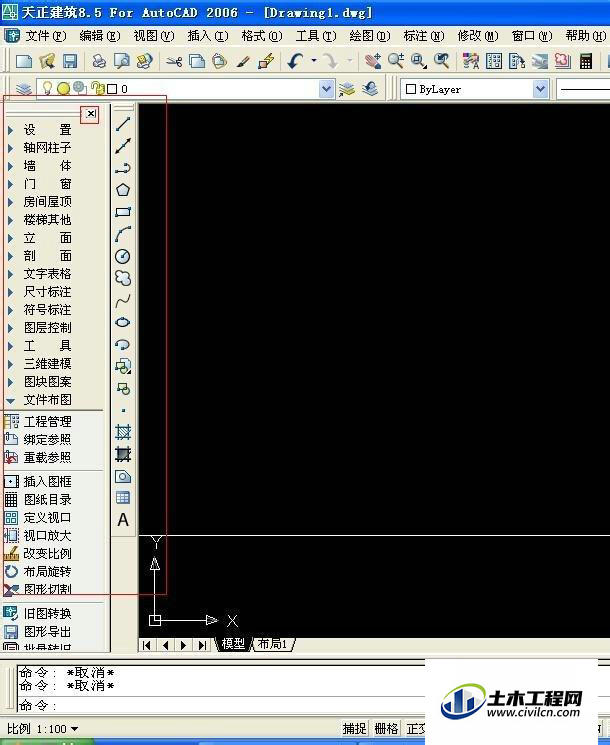Image resolution: width=610 pixels, height=745 pixels.
Task: Select the Line draw tool
Action: click(123, 124)
